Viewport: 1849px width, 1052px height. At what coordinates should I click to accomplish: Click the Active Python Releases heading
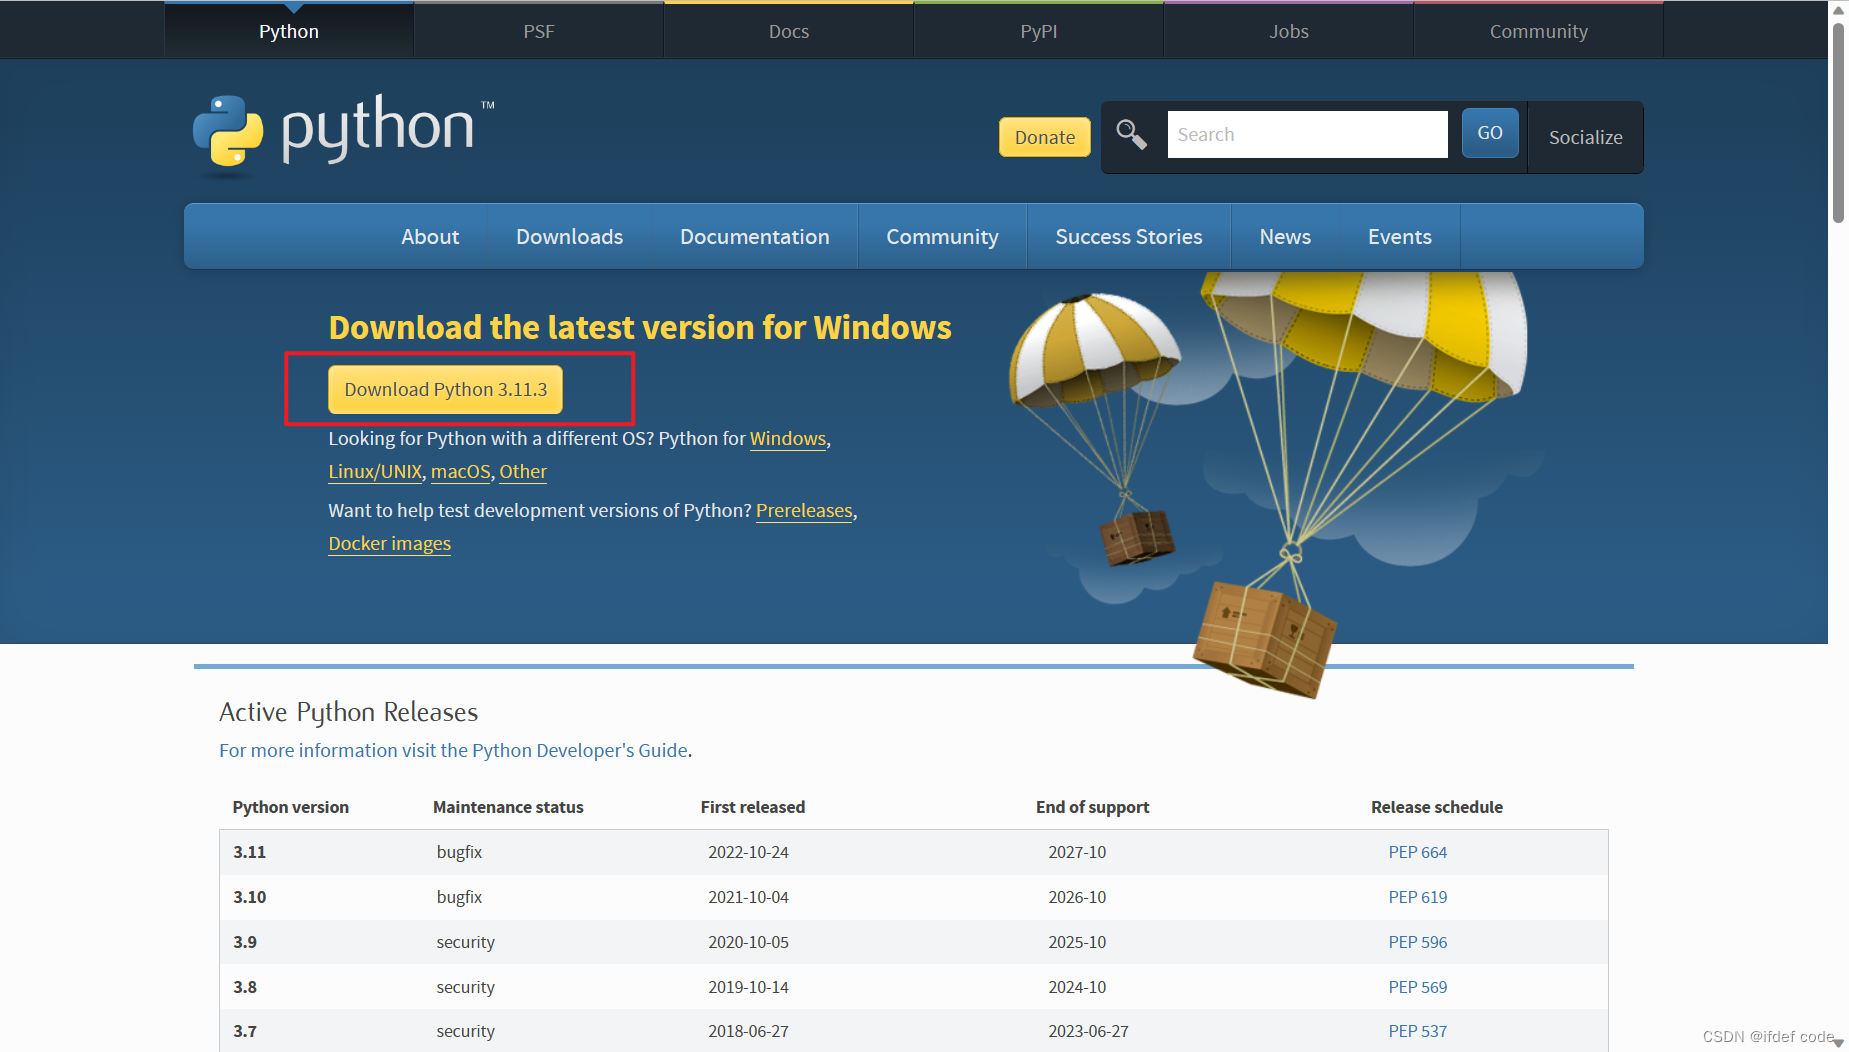(x=349, y=712)
